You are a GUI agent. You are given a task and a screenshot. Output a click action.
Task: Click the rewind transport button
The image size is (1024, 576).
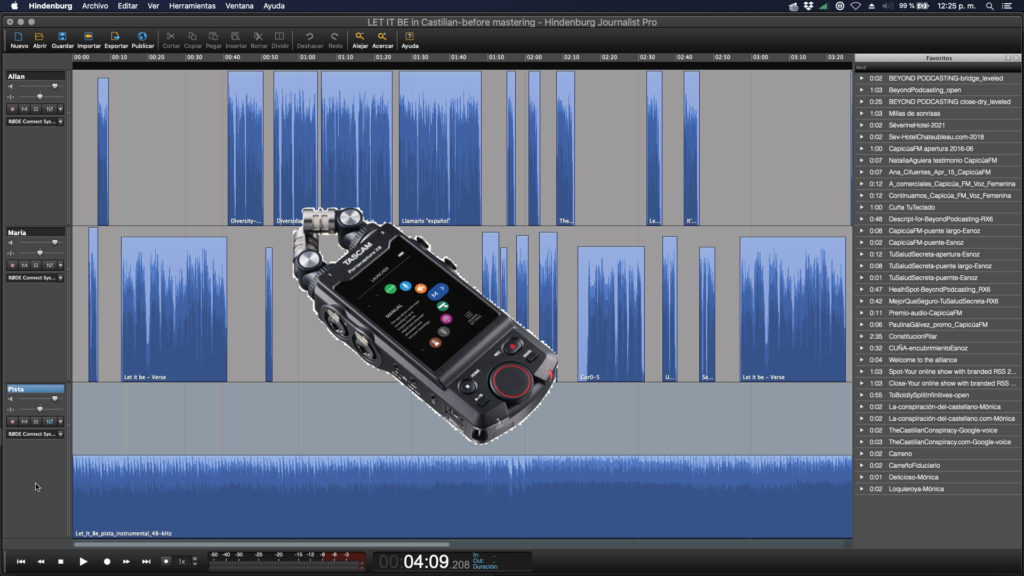41,562
